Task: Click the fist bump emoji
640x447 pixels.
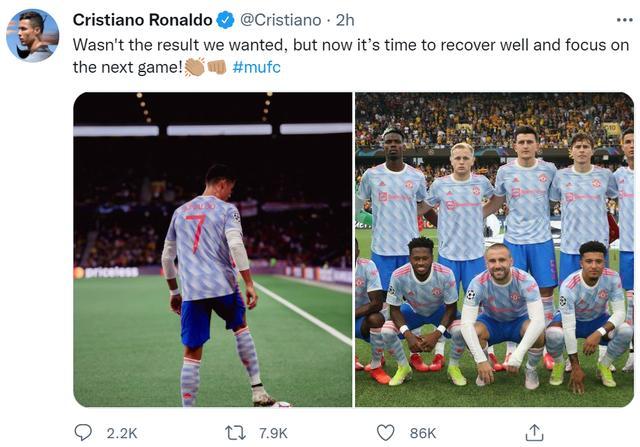Action: (x=216, y=67)
